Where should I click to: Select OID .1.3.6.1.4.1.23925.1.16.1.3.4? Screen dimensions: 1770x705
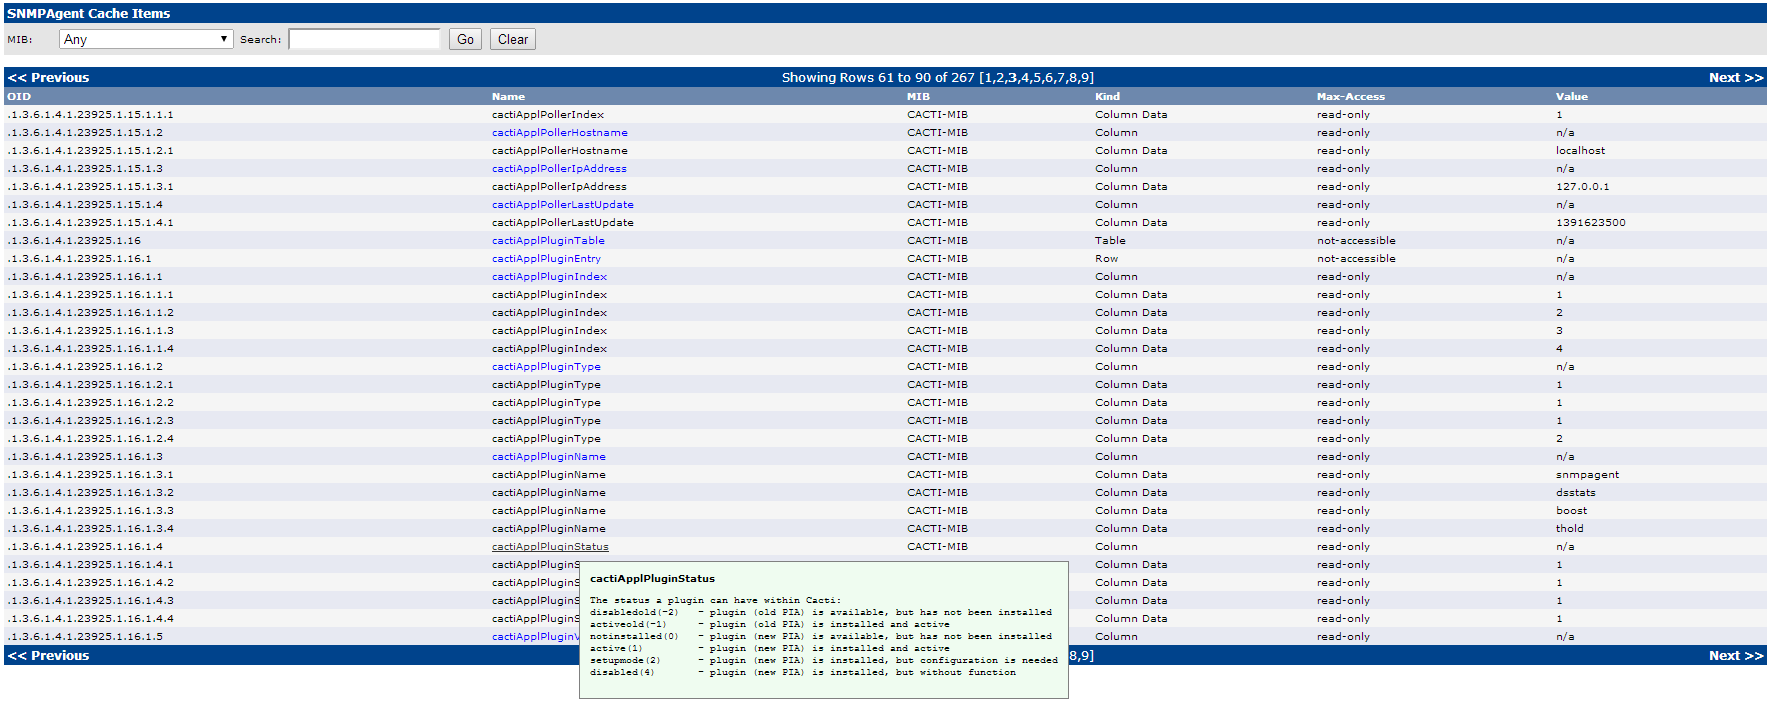90,529
